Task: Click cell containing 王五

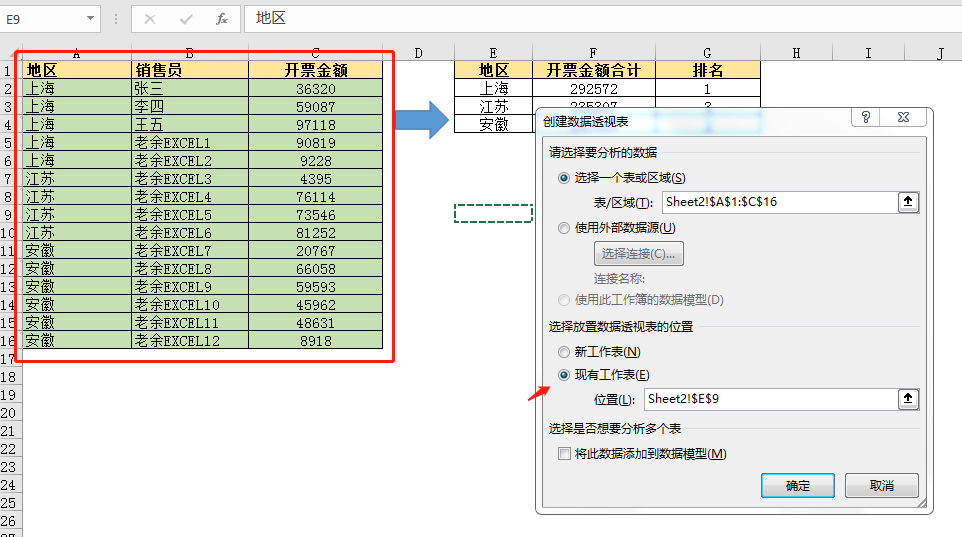Action: coord(190,125)
